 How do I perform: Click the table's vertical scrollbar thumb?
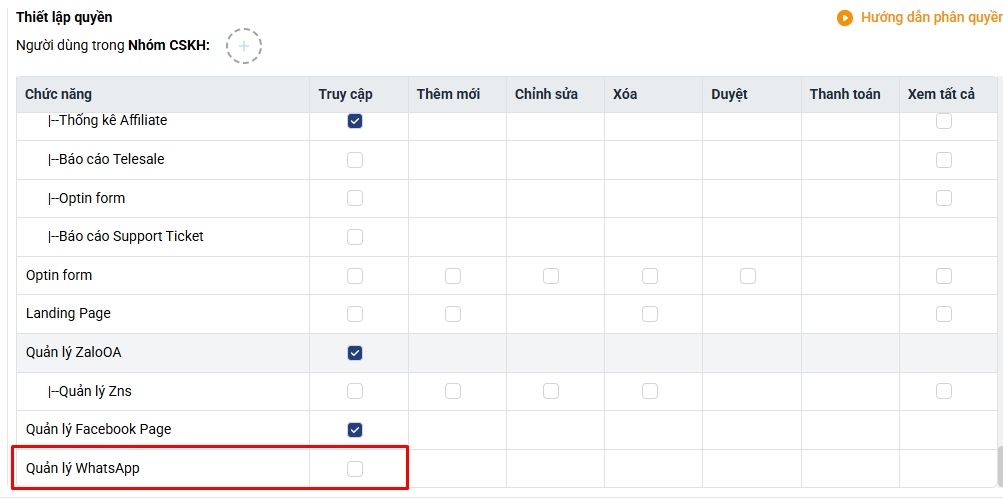pyautogui.click(x=998, y=463)
